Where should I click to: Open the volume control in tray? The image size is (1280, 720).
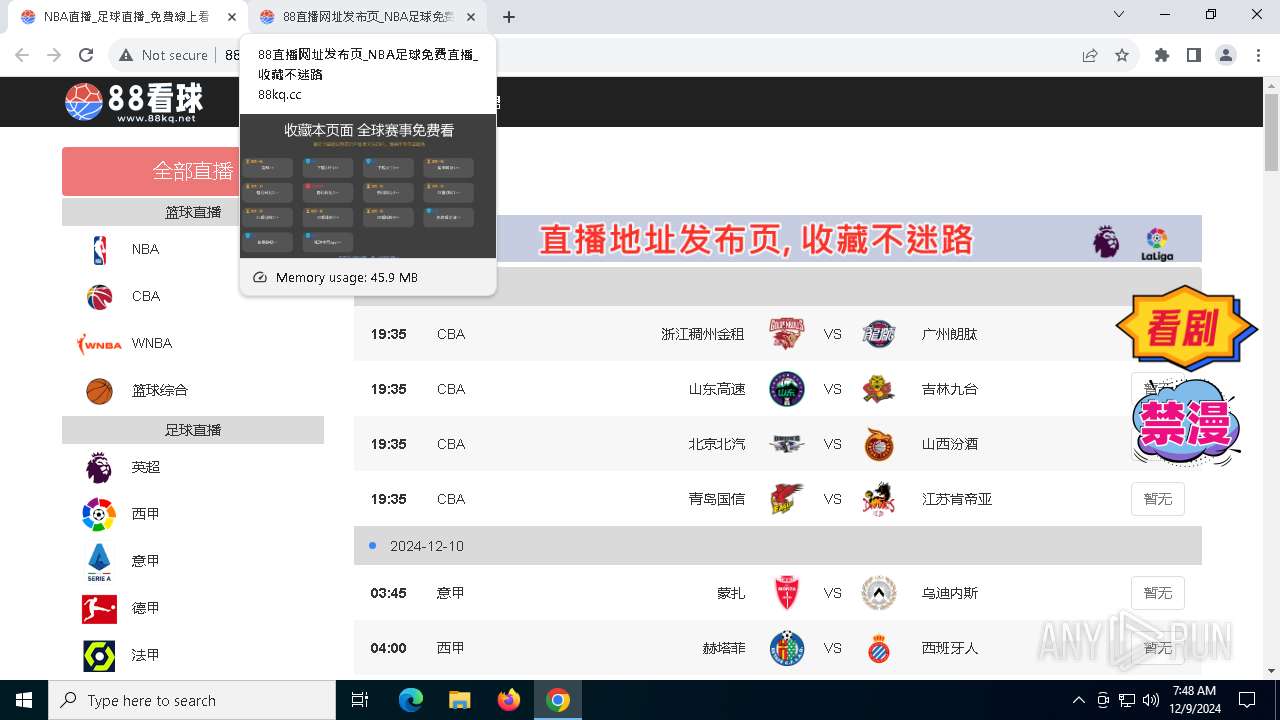(1150, 700)
